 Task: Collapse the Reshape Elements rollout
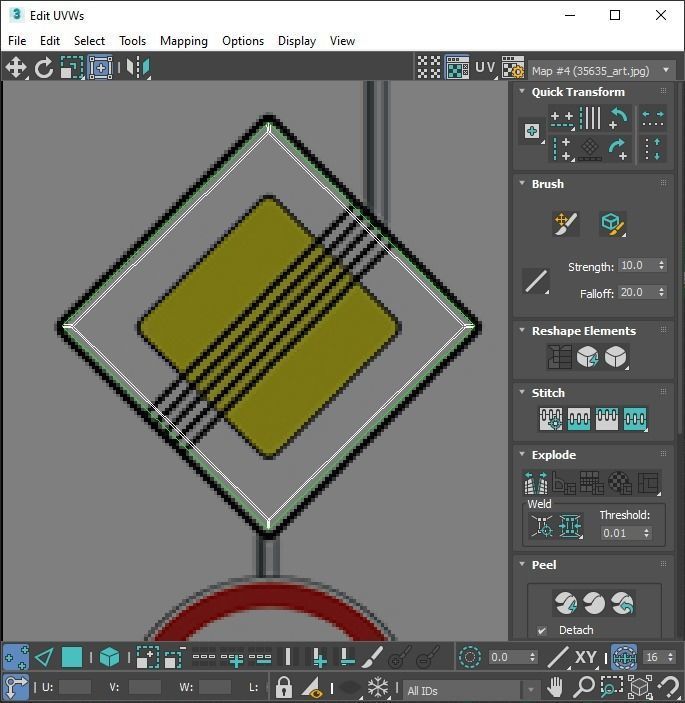pyautogui.click(x=522, y=330)
